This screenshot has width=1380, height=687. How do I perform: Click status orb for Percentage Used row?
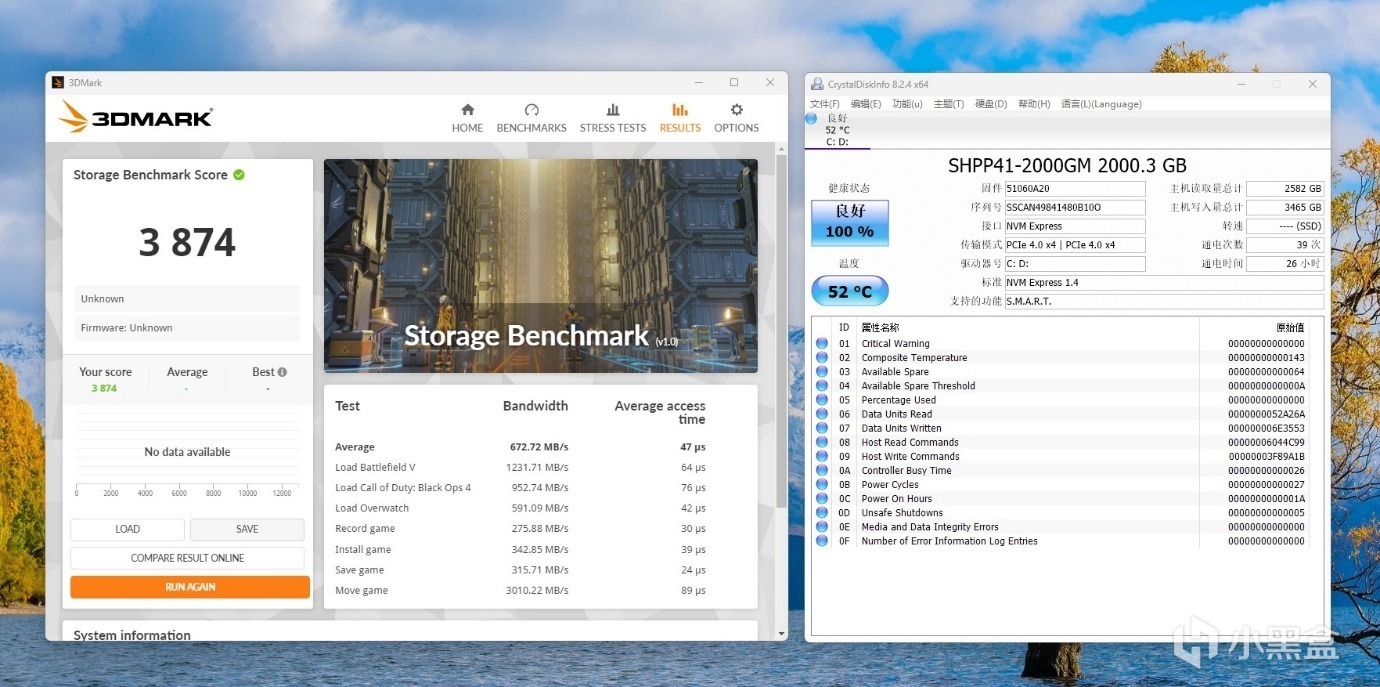(822, 400)
